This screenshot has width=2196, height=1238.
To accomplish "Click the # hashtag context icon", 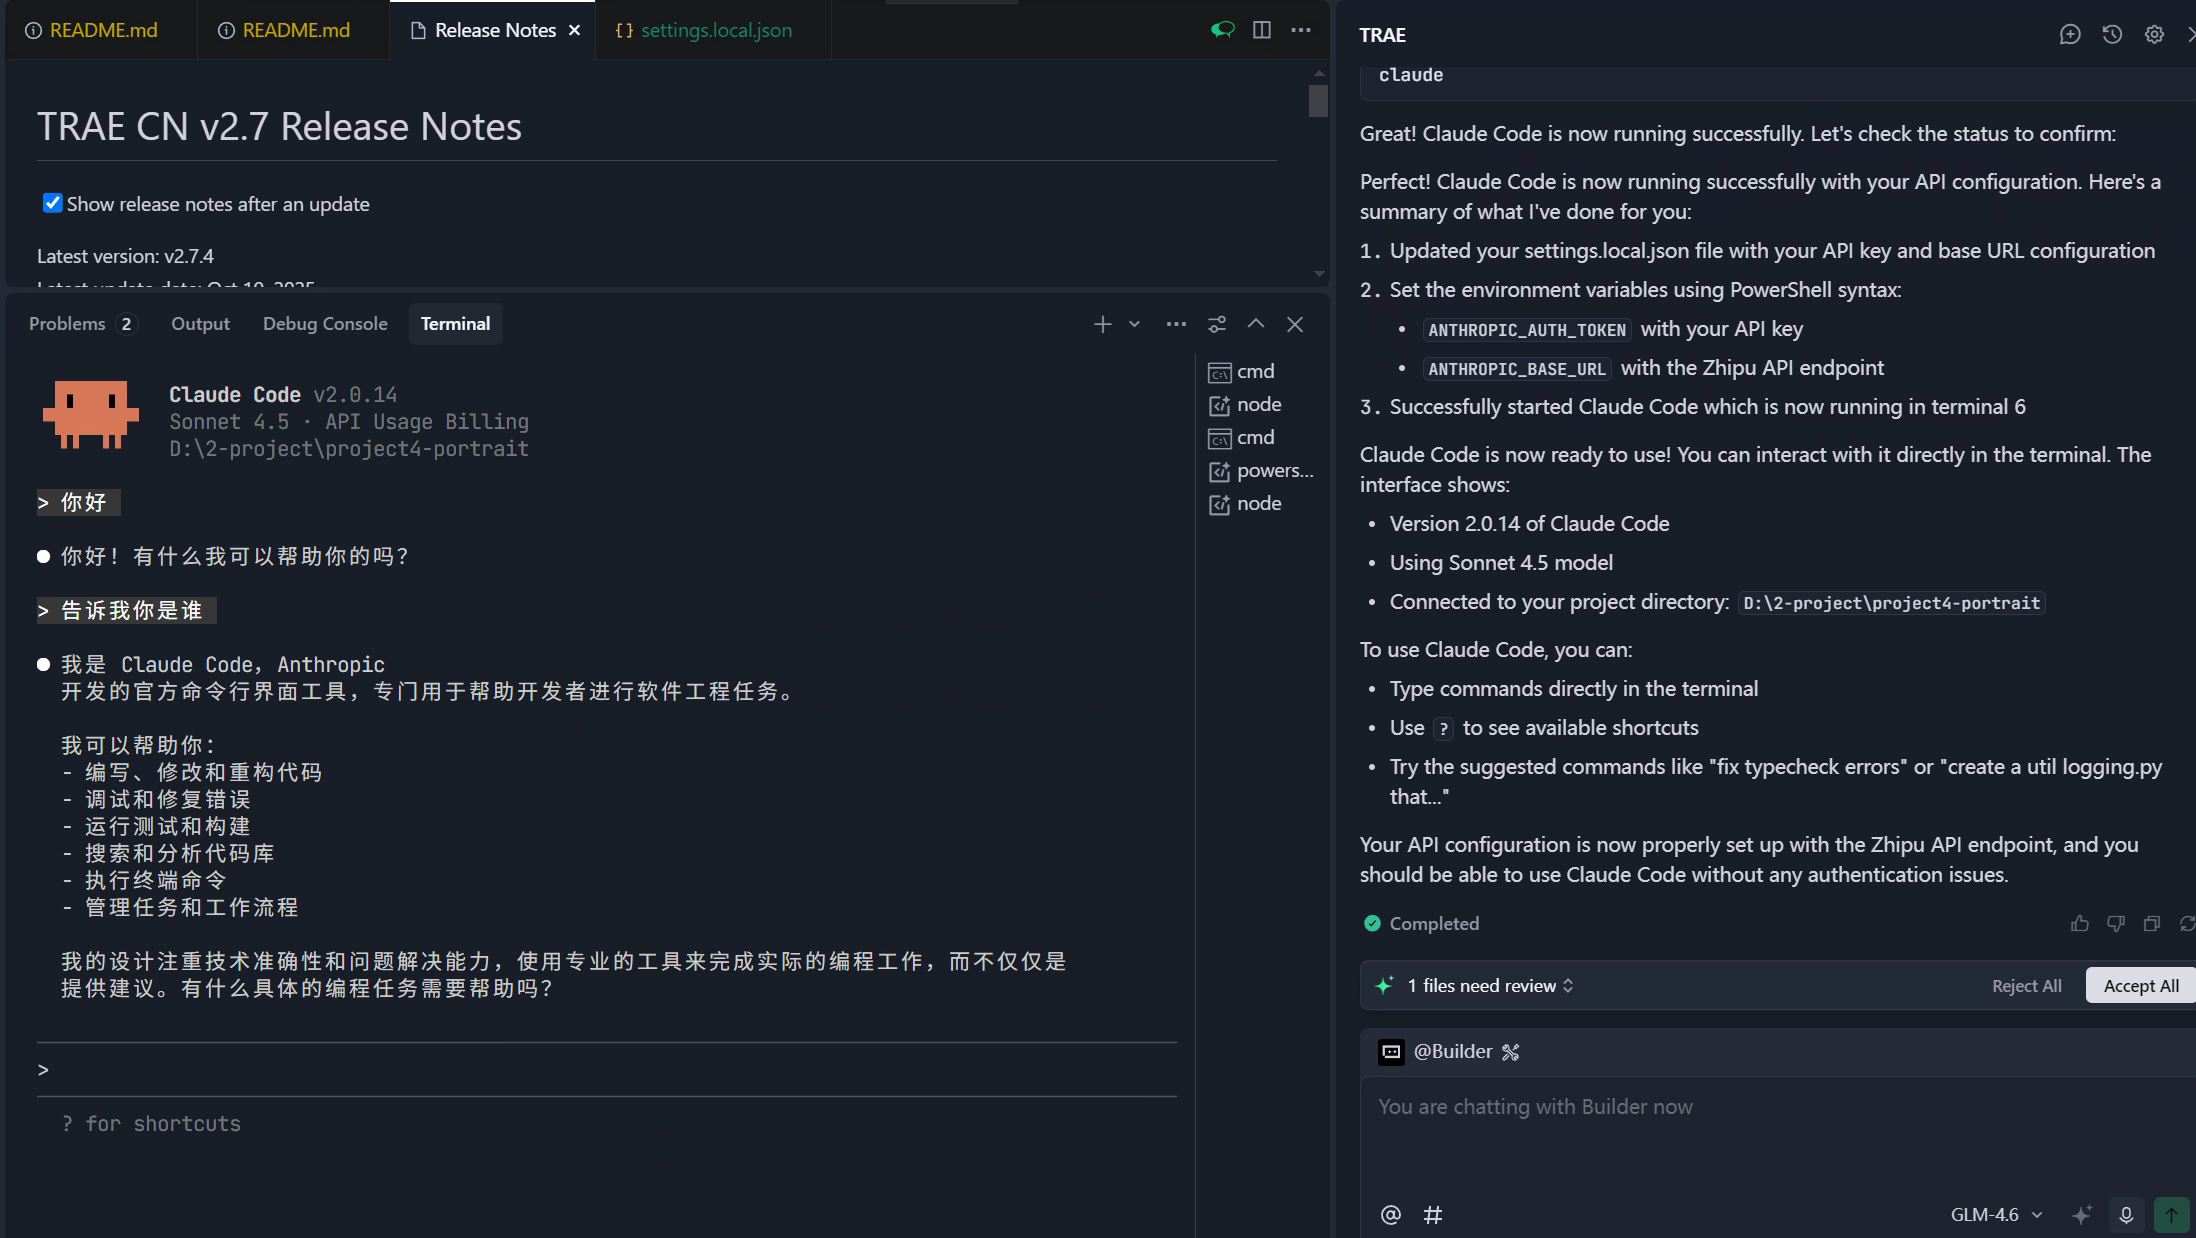I will [1432, 1215].
